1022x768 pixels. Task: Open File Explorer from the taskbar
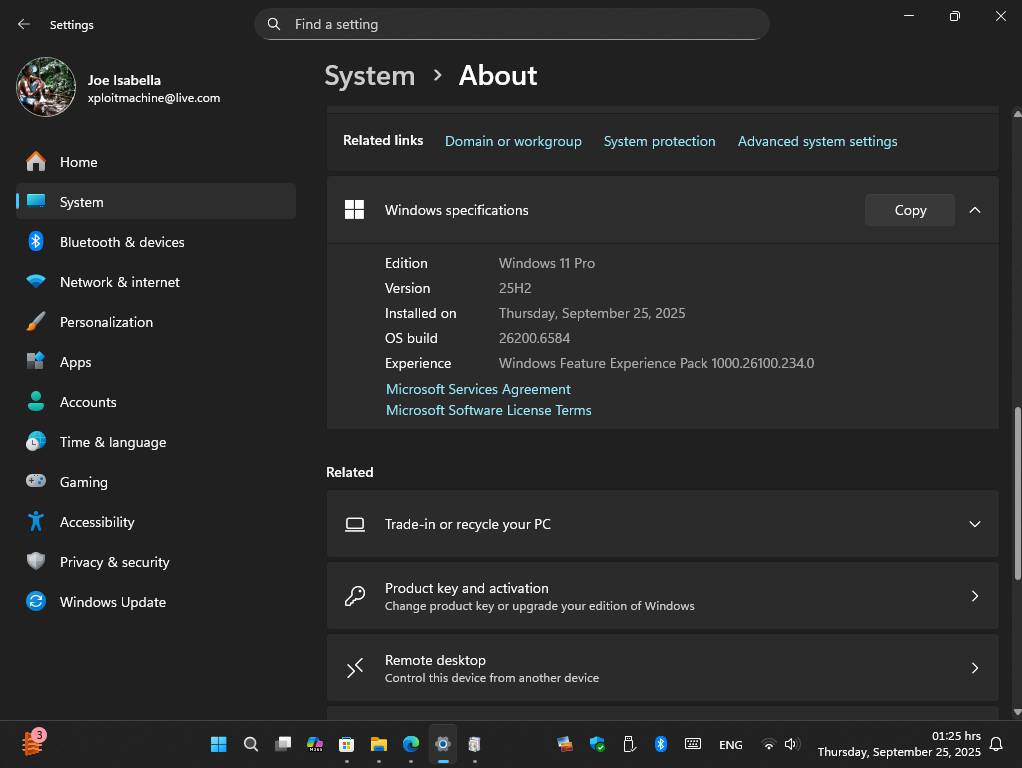378,744
